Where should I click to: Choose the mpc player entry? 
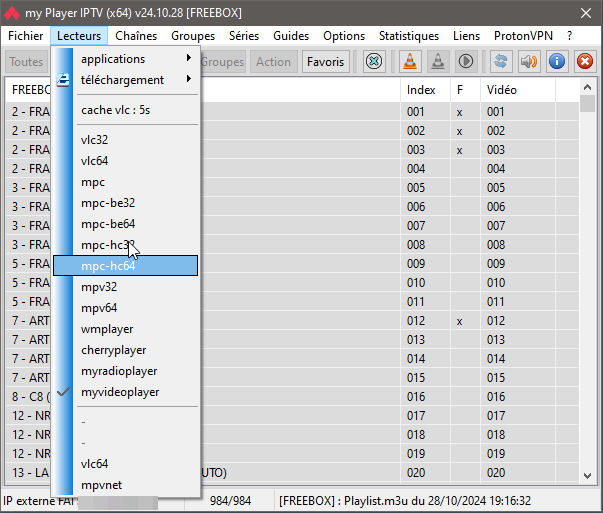(x=125, y=182)
